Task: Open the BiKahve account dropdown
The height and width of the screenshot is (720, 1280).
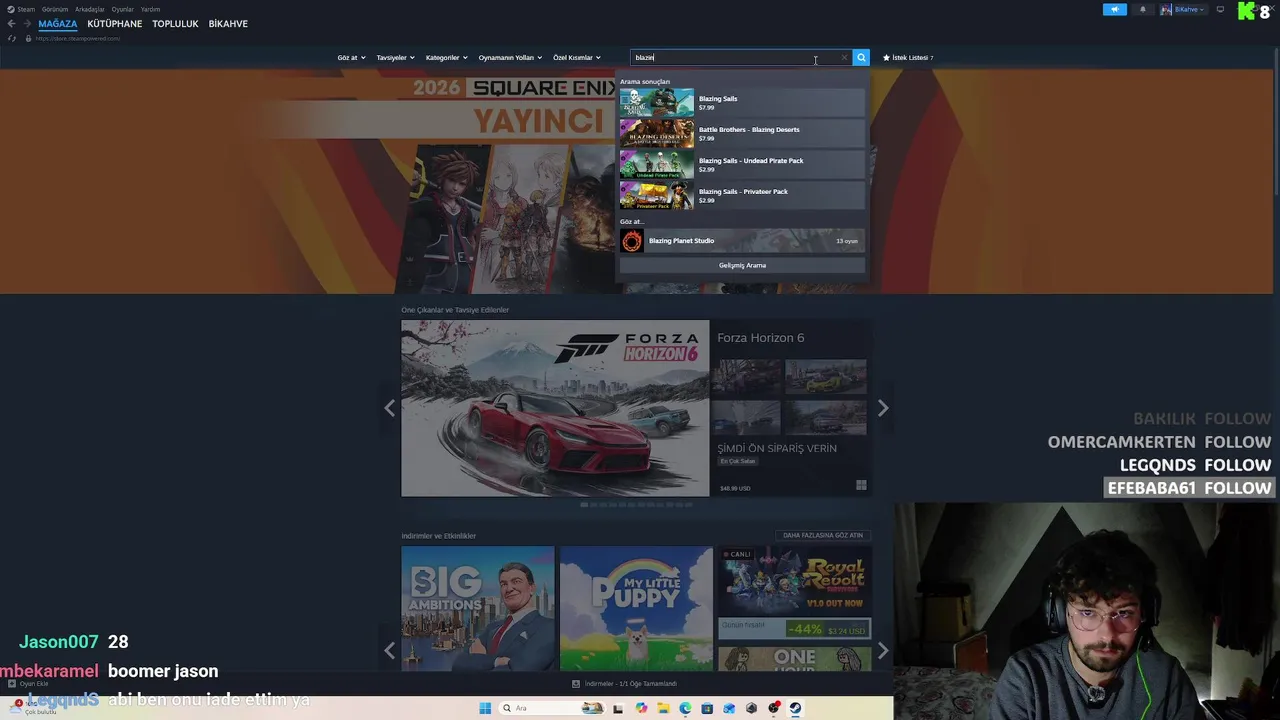Action: coord(1189,9)
